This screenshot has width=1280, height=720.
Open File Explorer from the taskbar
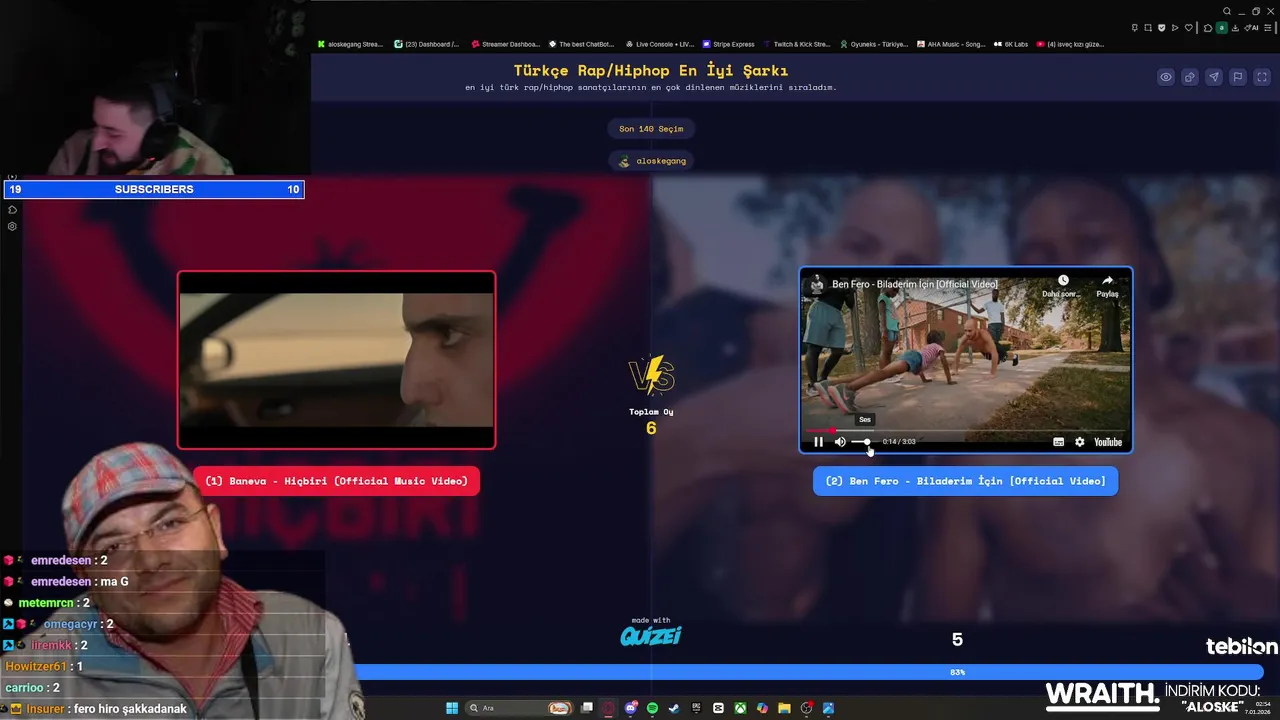[x=784, y=708]
